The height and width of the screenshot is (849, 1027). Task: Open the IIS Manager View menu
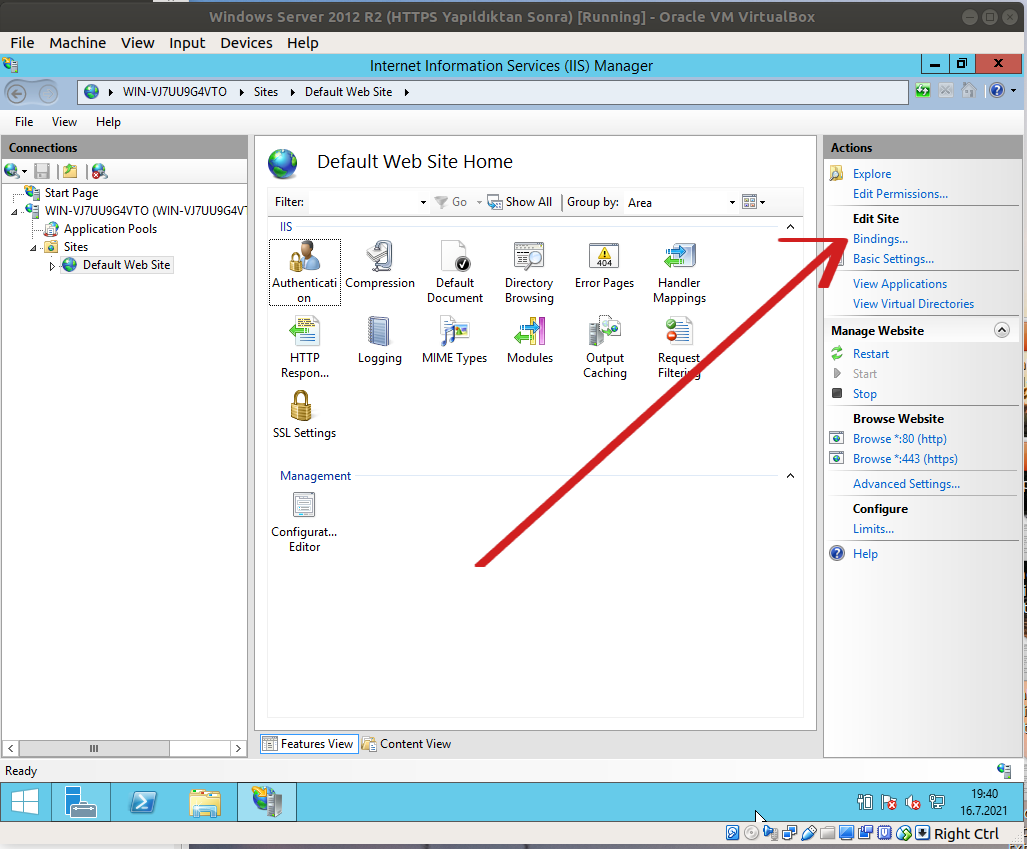(x=64, y=122)
